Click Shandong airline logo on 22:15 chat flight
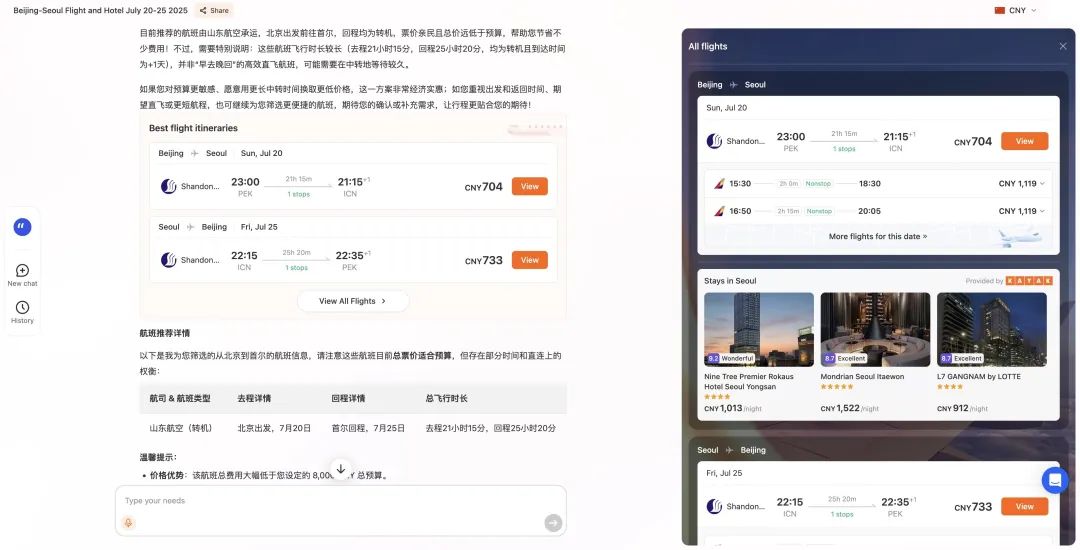This screenshot has height=550, width=1080. pyautogui.click(x=169, y=260)
